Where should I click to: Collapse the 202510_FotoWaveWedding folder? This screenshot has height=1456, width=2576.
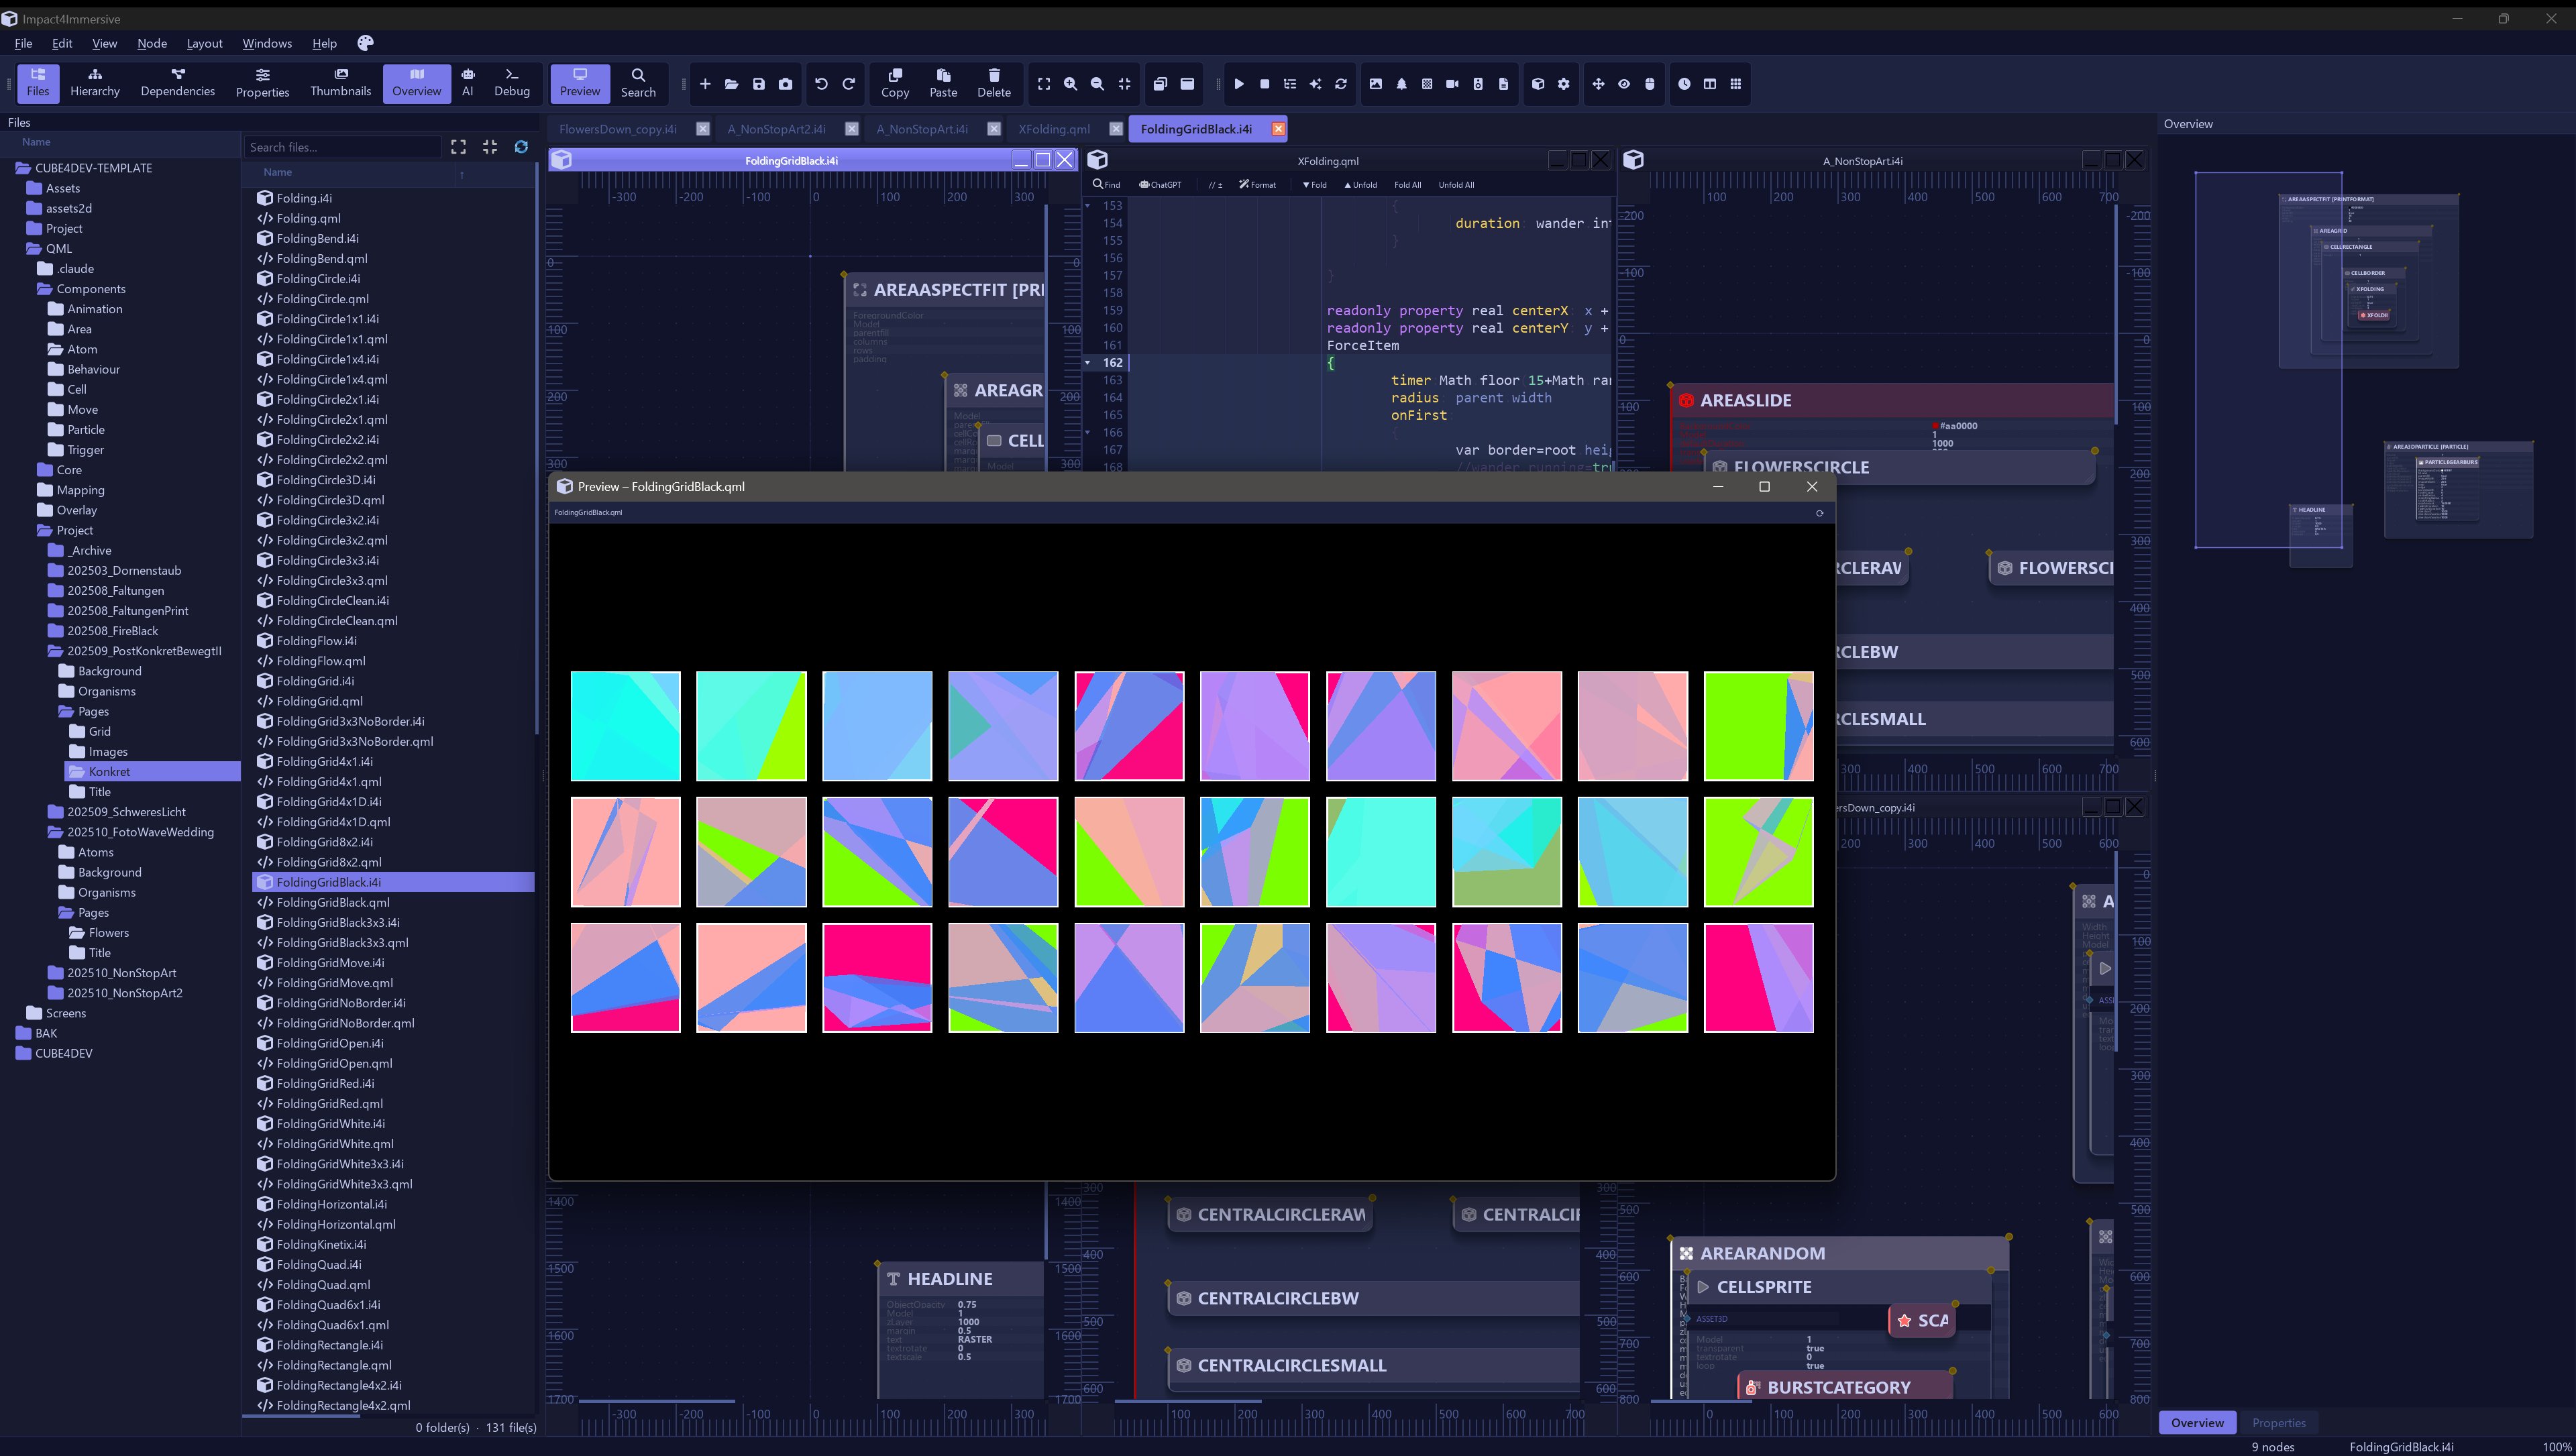[x=140, y=832]
